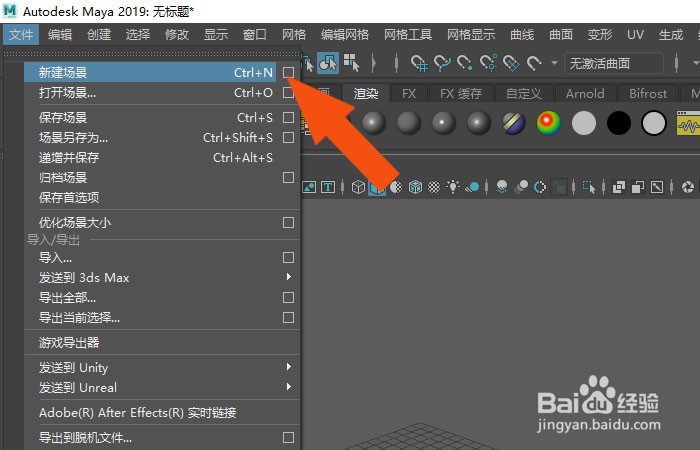Click the 无激活曲面 field

coord(614,63)
